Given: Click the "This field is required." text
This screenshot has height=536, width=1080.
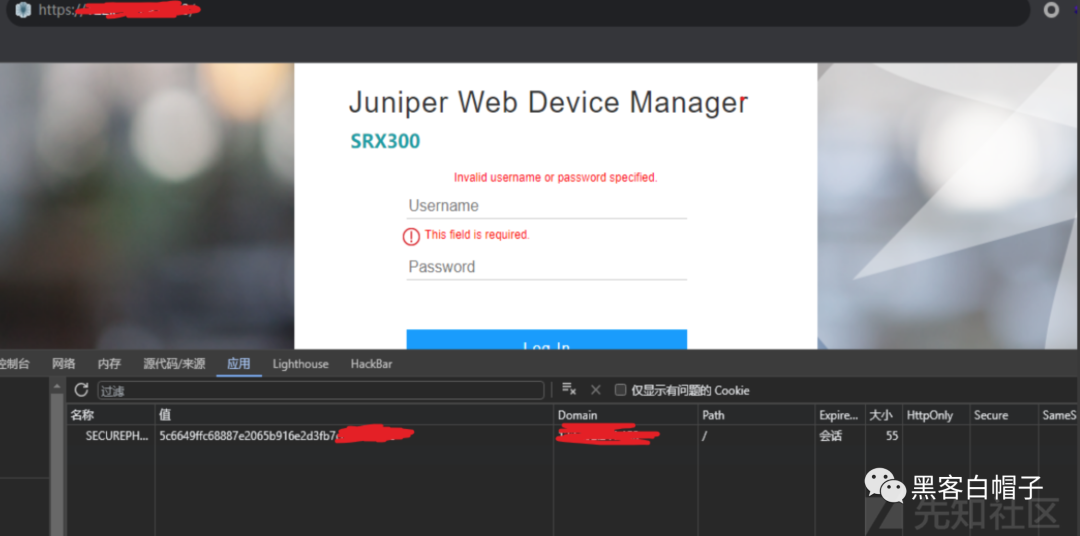Looking at the screenshot, I should pos(477,235).
